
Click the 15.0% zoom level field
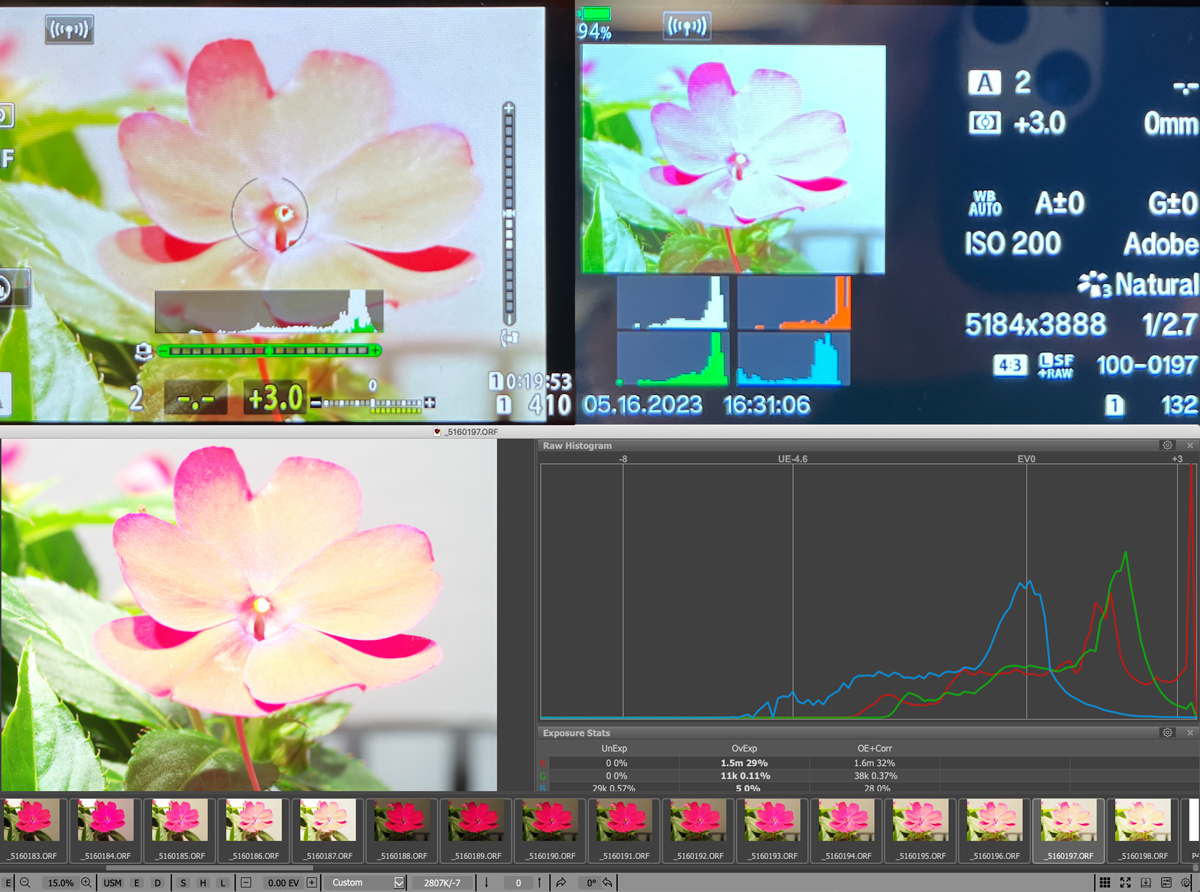[x=60, y=883]
